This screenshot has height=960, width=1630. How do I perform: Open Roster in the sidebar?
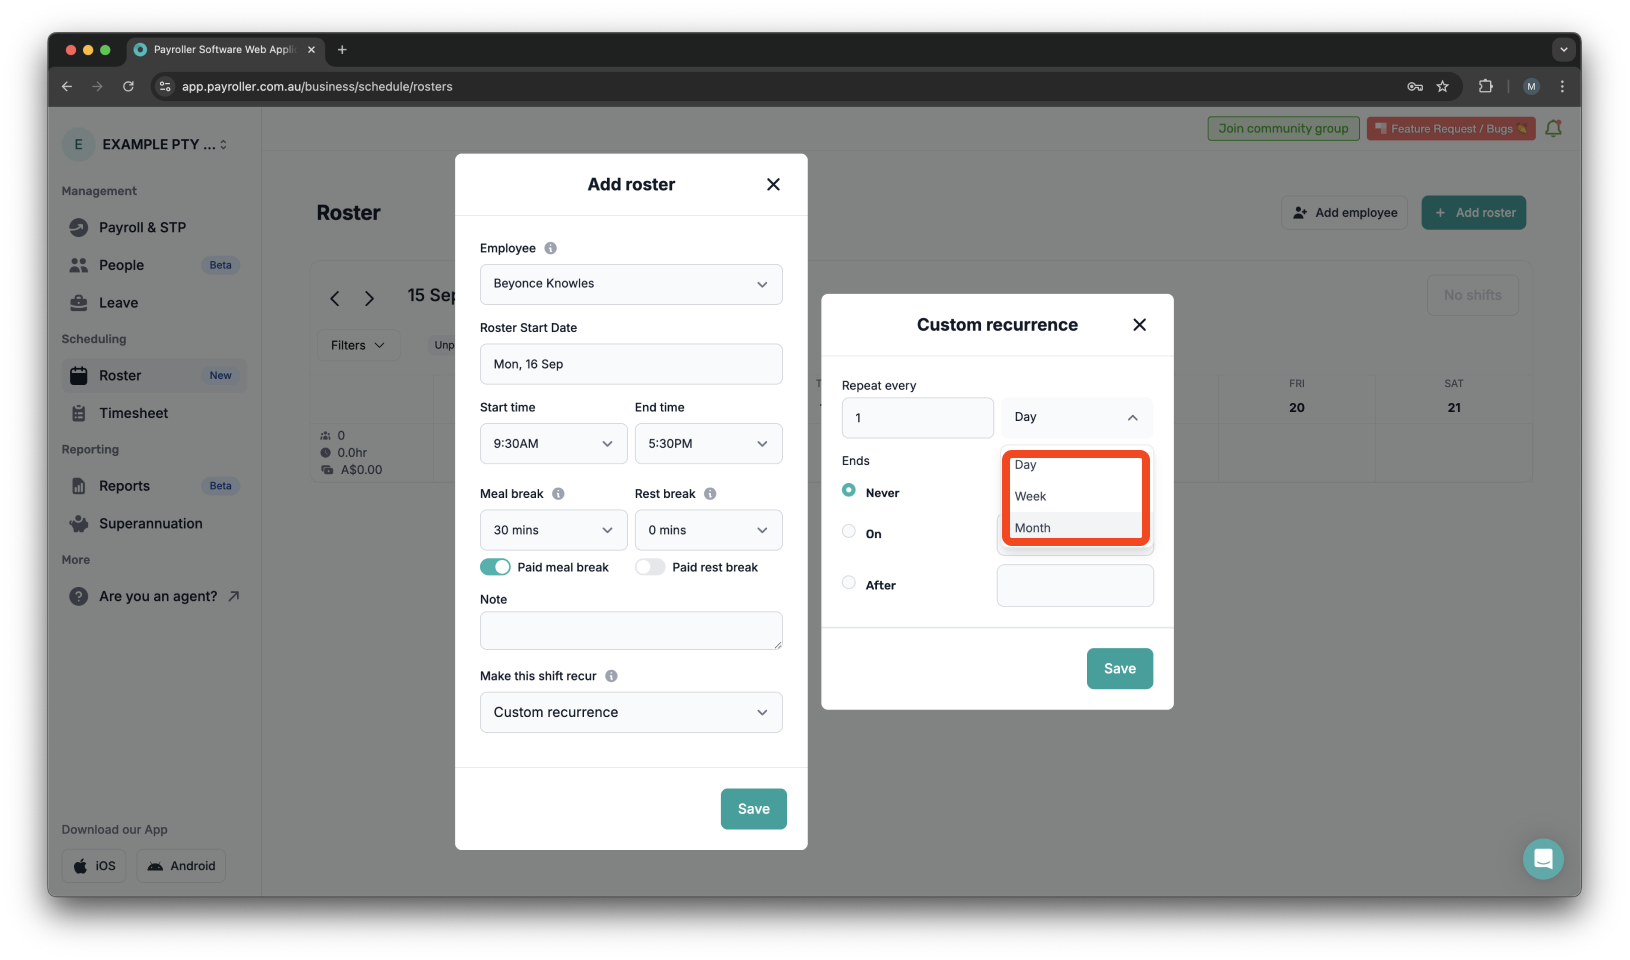pyautogui.click(x=154, y=376)
